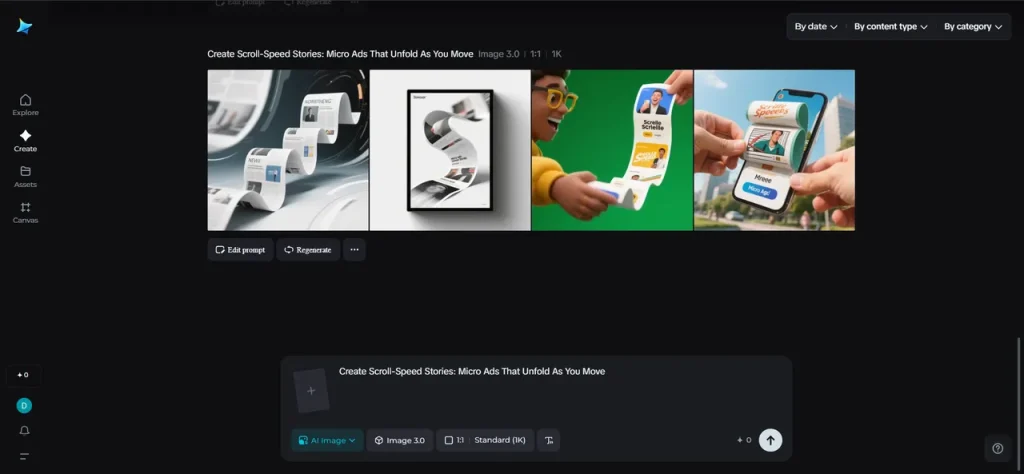Image resolution: width=1024 pixels, height=474 pixels.
Task: Click the help question mark icon
Action: 997,448
